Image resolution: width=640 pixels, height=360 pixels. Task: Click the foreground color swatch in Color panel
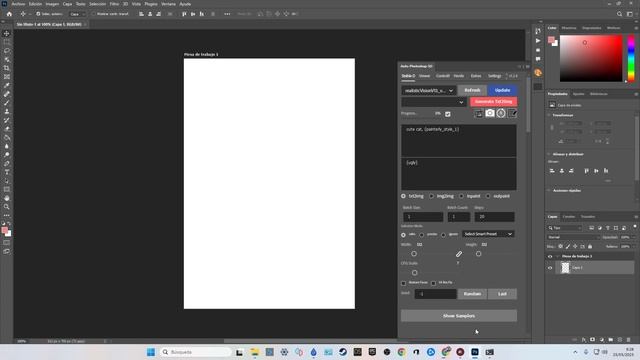(x=551, y=40)
